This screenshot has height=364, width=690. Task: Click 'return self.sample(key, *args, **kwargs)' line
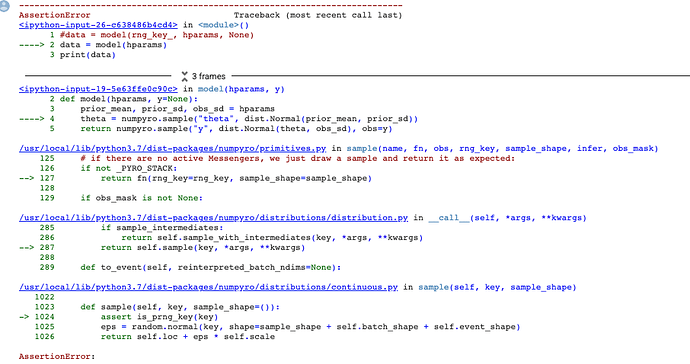pos(203,247)
